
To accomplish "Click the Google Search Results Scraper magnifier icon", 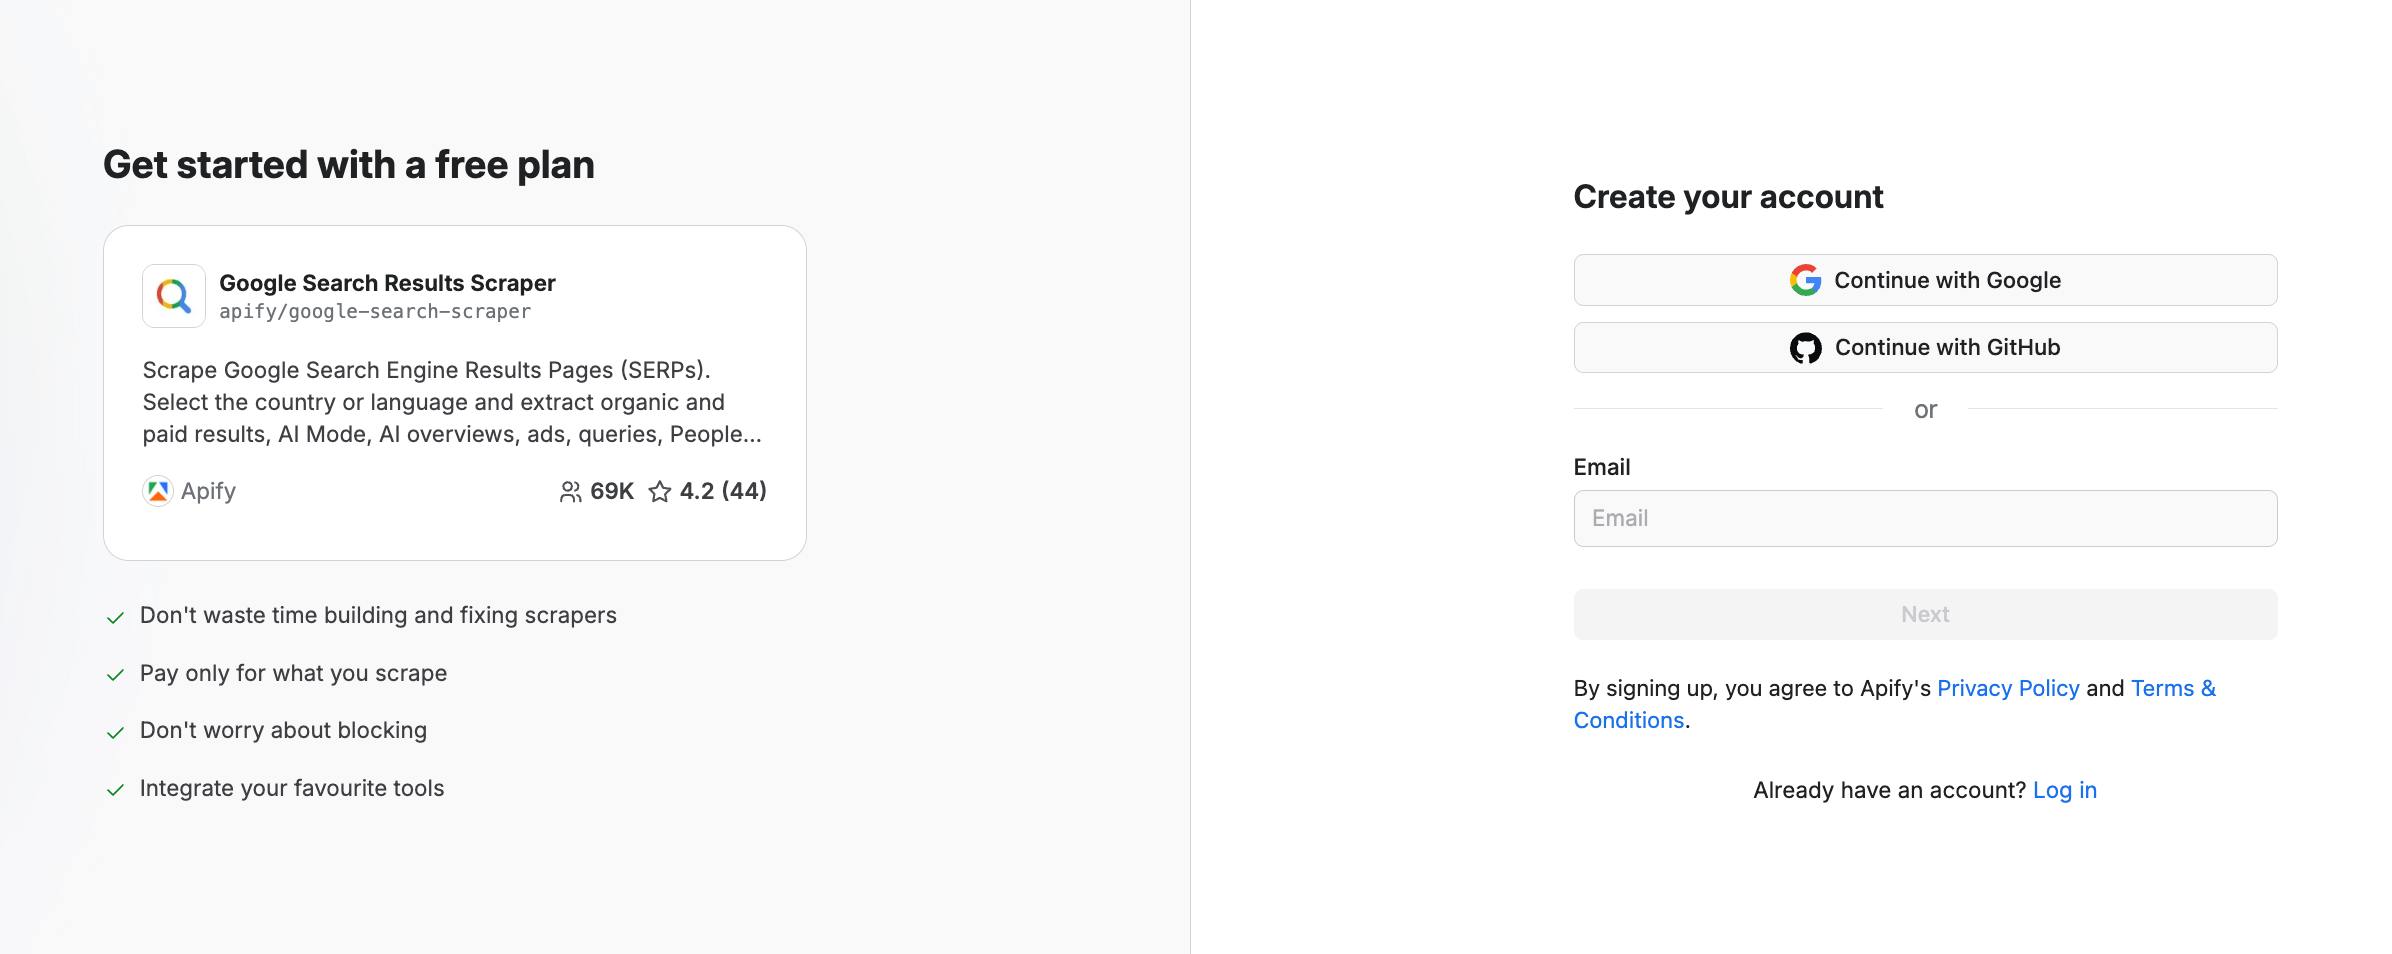I will point(173,295).
